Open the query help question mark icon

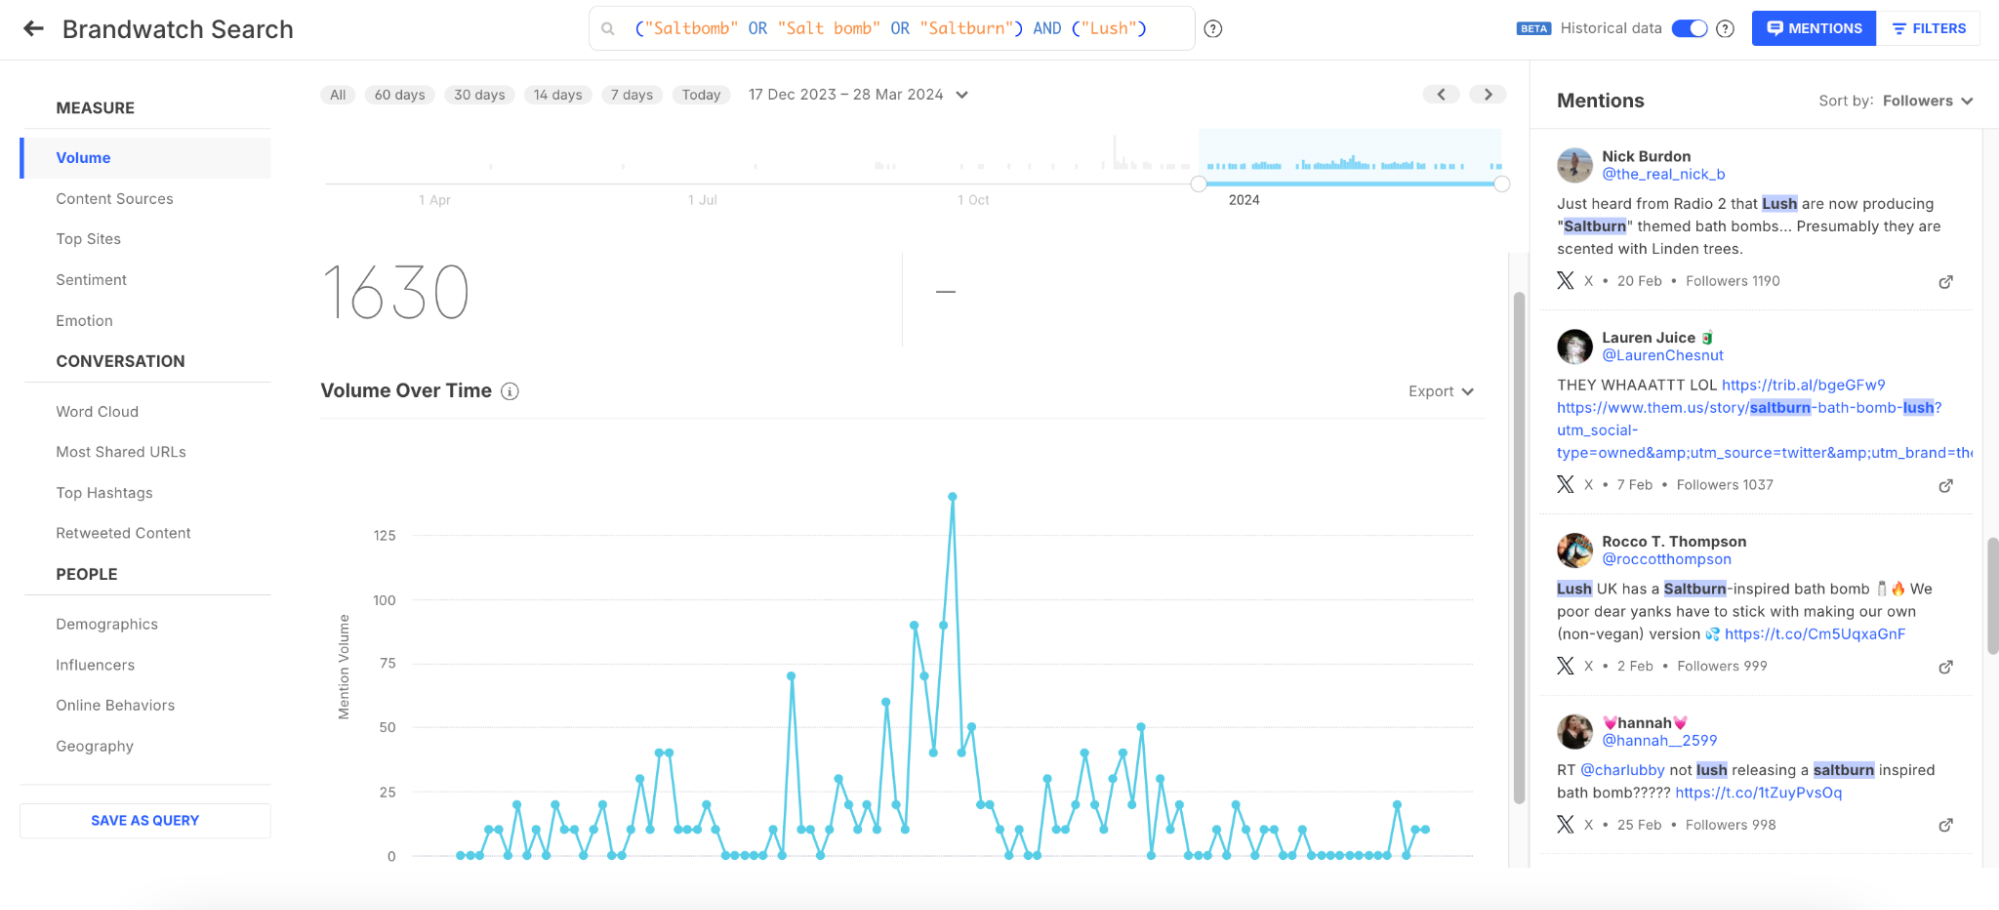click(1213, 29)
